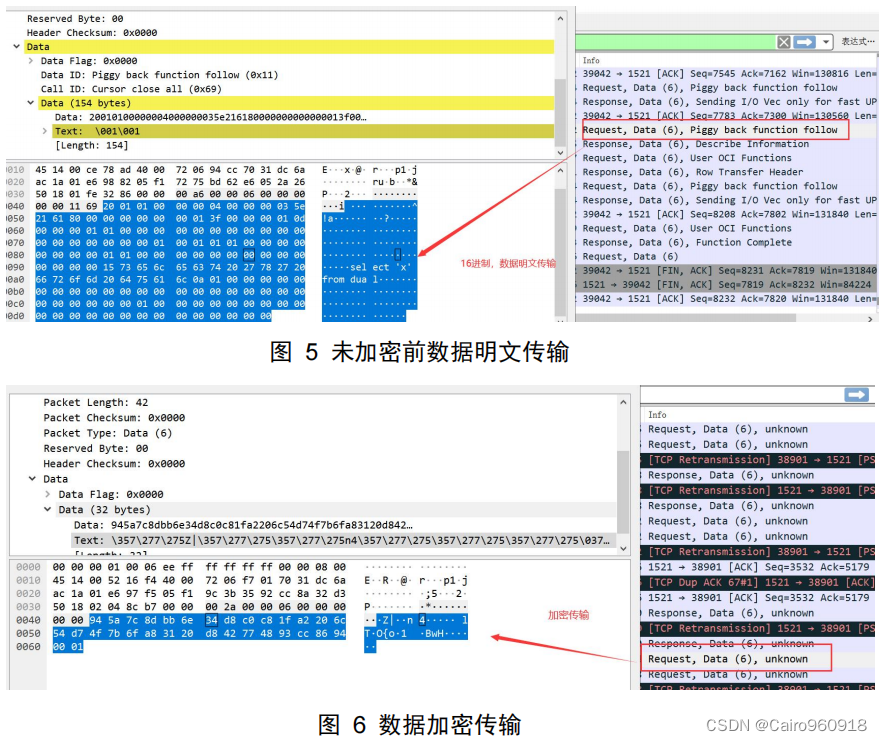This screenshot has height=741, width=882.
Task: Select Packet Type: Data (6) row
Action: coord(107,433)
